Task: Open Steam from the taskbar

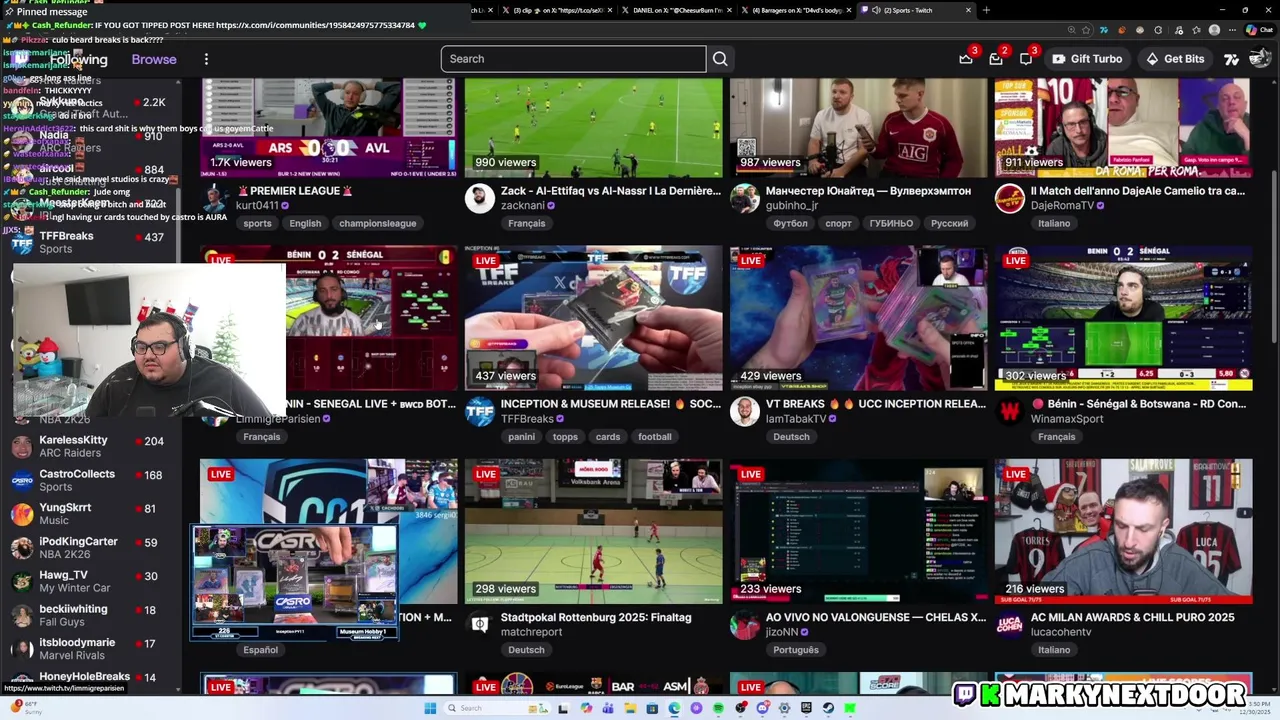Action: click(x=828, y=708)
